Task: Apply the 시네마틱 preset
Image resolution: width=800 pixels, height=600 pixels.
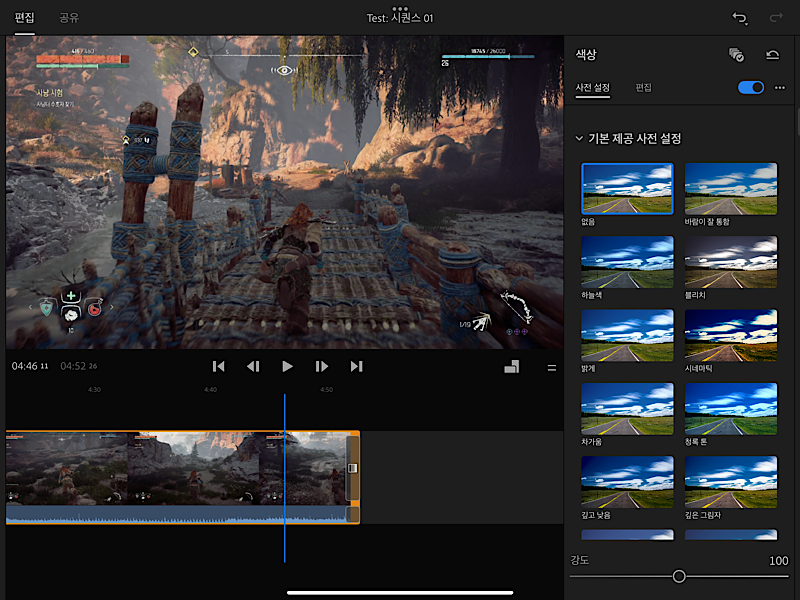Action: click(x=731, y=335)
